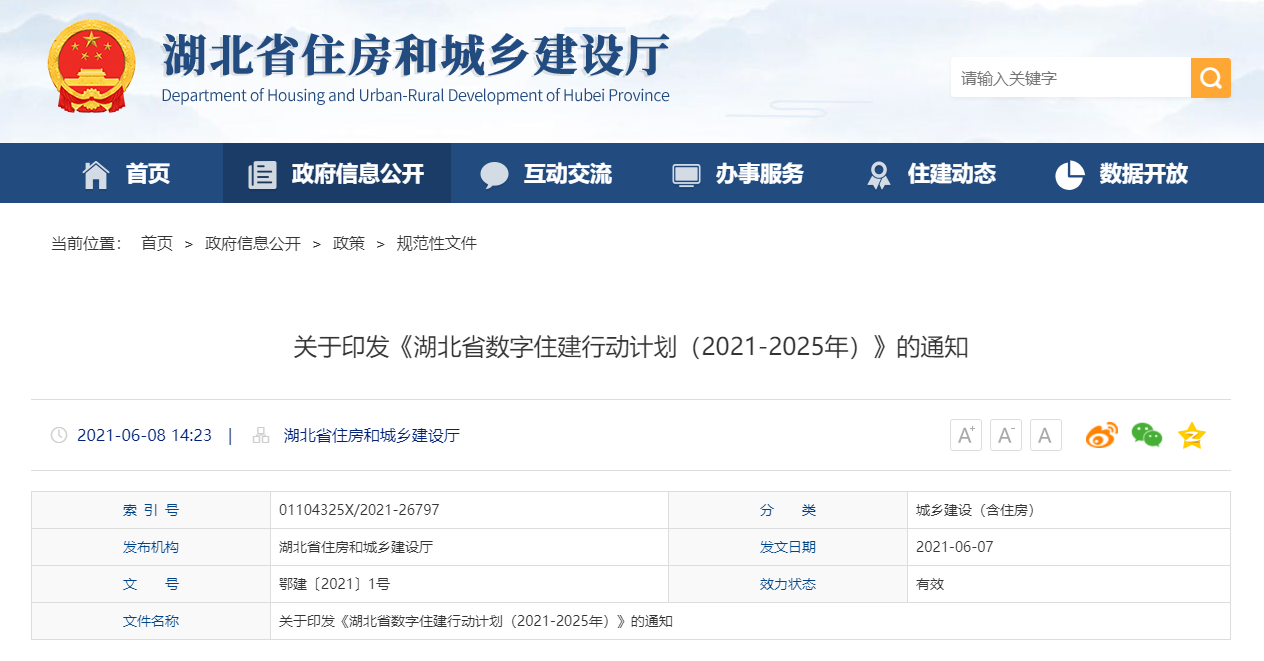Click the ribbon badge icon beside 住建动态

coord(878,175)
